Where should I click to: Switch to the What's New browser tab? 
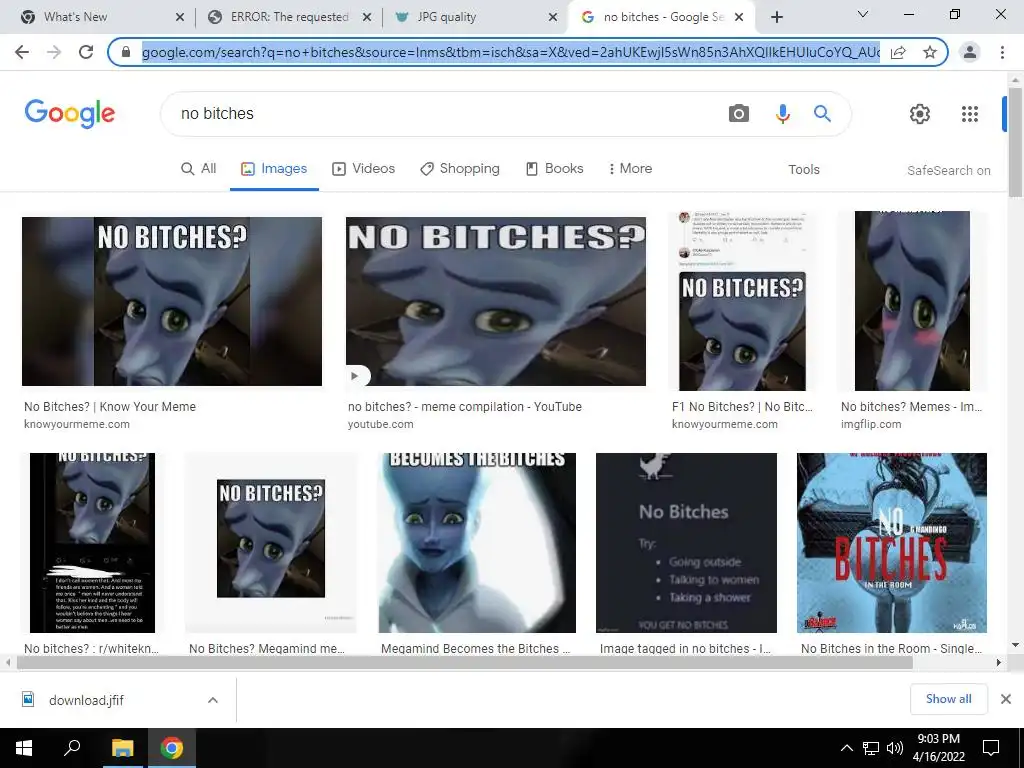[75, 17]
